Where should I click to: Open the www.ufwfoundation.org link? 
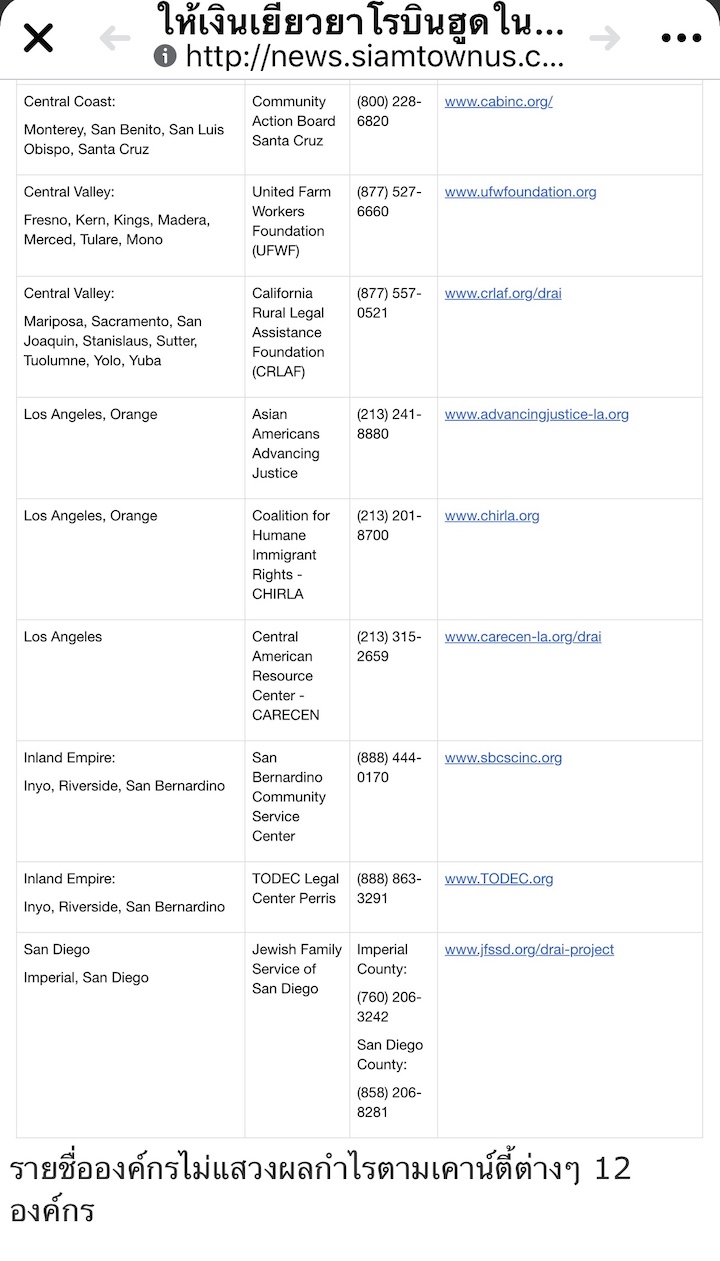[x=520, y=192]
